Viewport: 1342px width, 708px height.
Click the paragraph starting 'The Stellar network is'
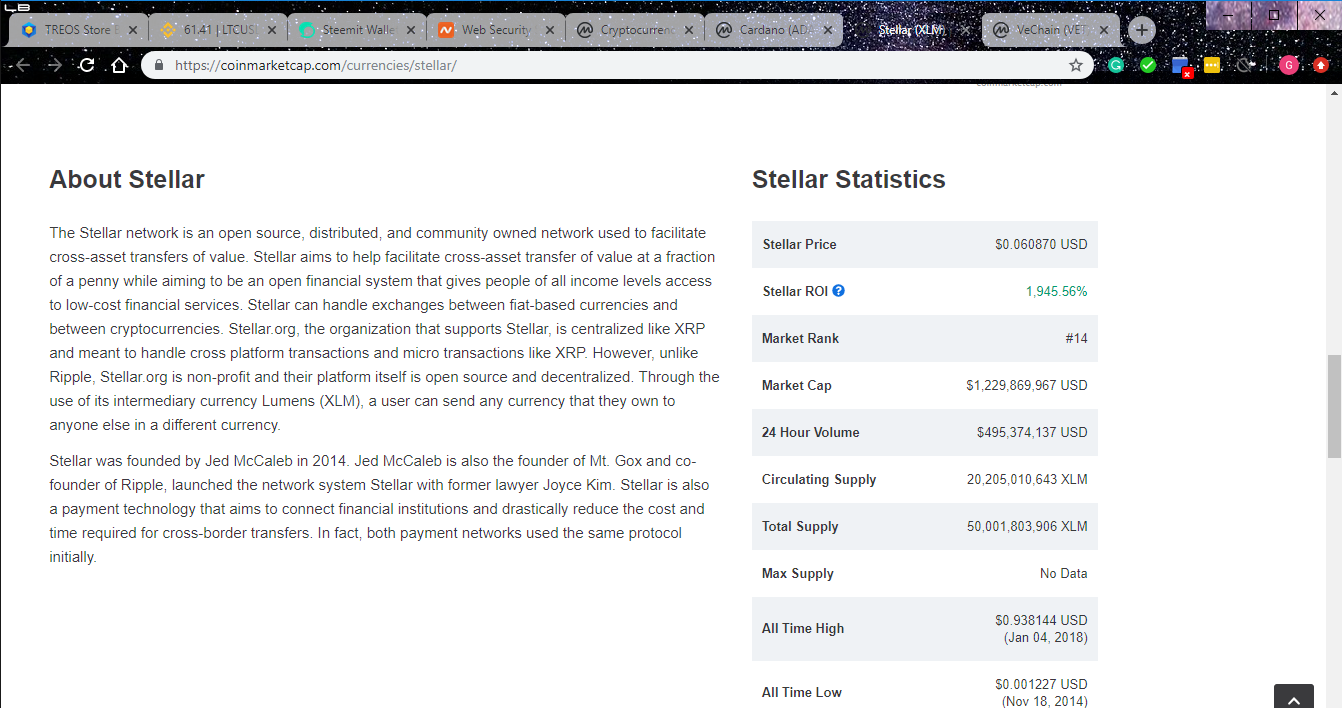tap(384, 329)
